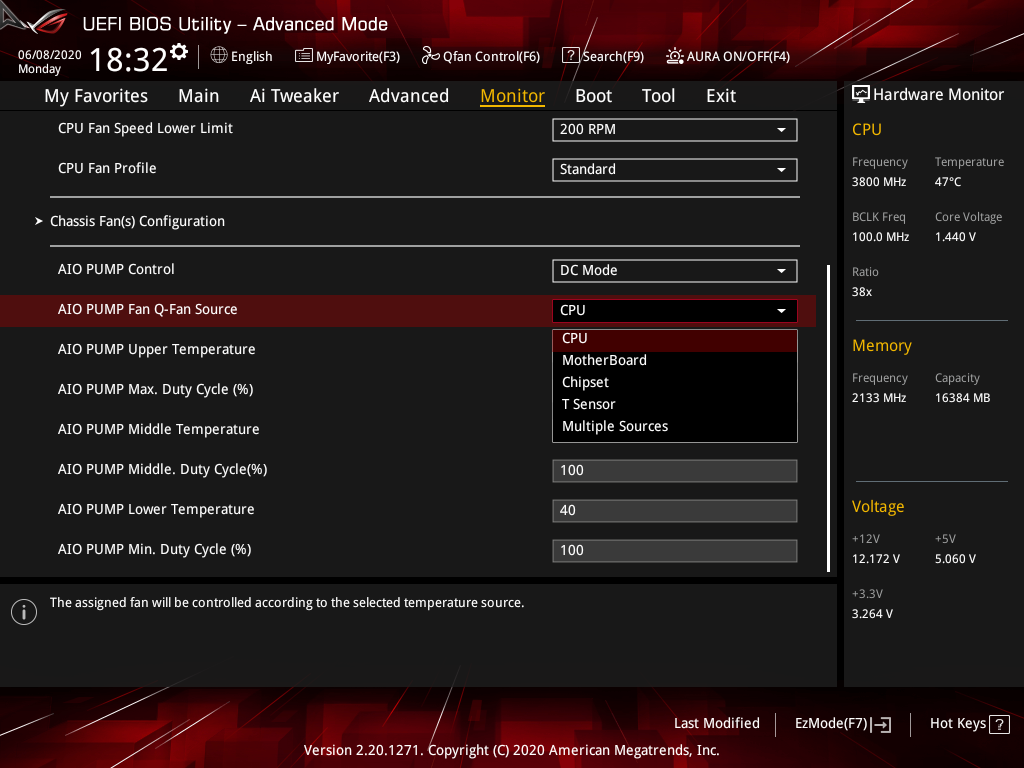
Task: Select CPU Fan Speed Lower Limit label
Action: click(145, 129)
